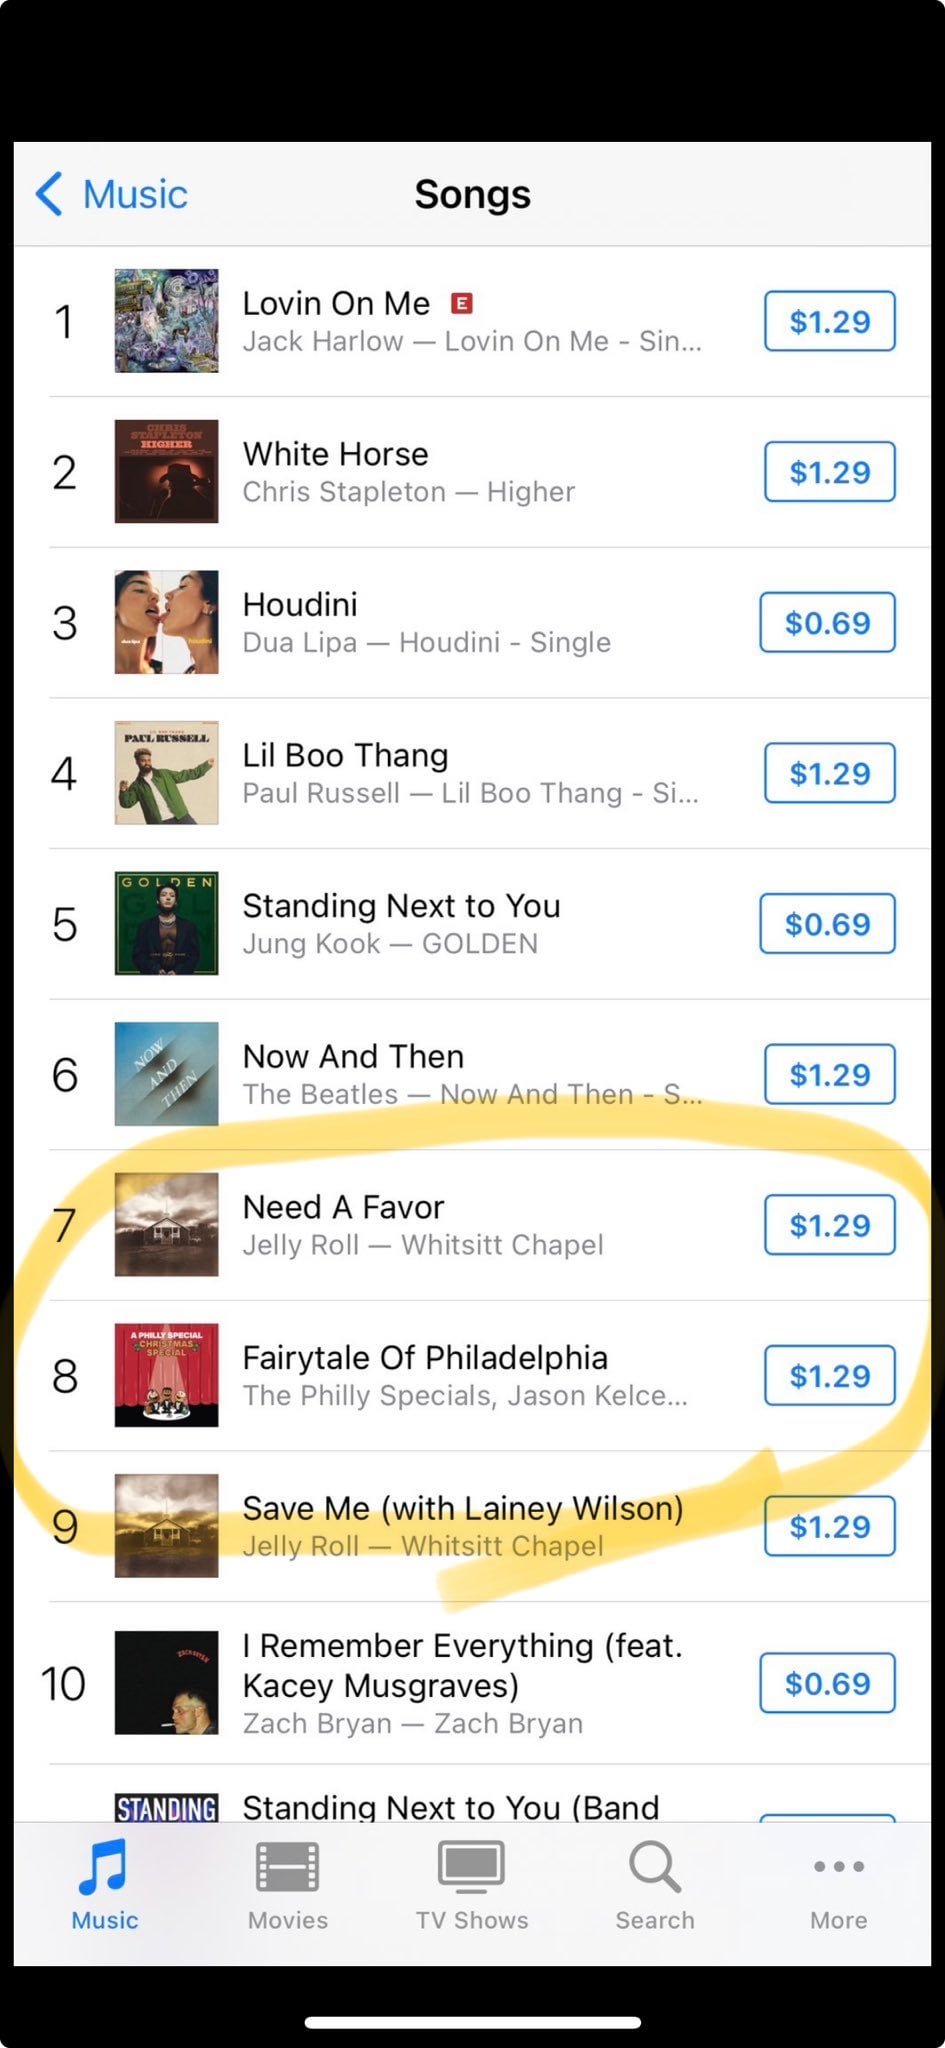The image size is (945, 2048).
Task: Open the Lovin On Me album artwork
Action: (166, 321)
